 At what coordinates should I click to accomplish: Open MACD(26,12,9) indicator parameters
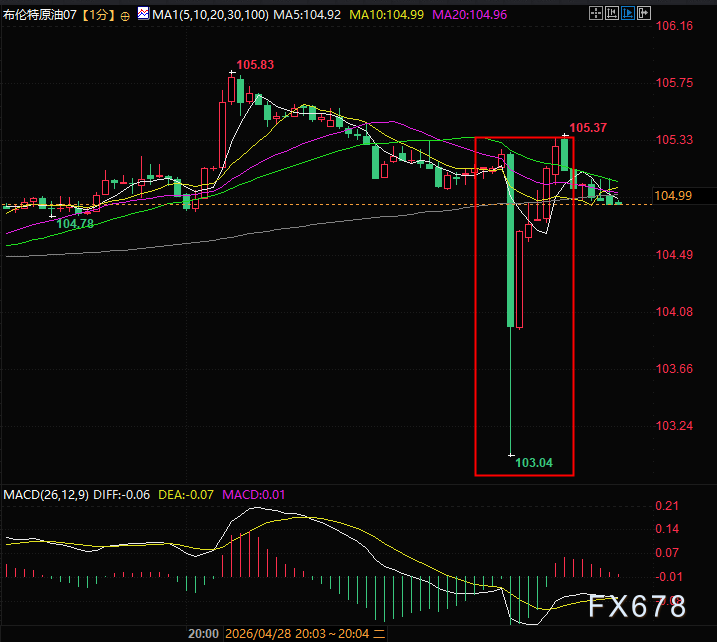46,495
